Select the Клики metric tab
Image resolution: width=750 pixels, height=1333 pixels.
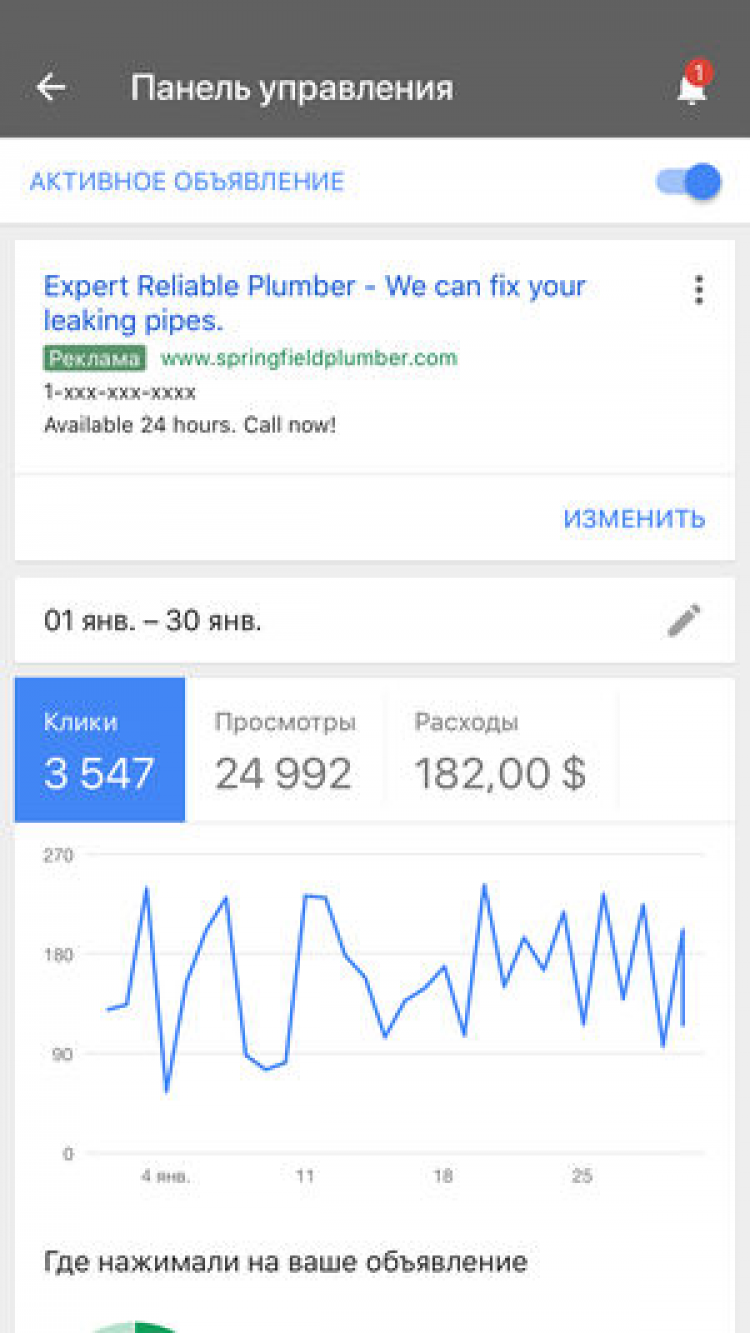(100, 750)
